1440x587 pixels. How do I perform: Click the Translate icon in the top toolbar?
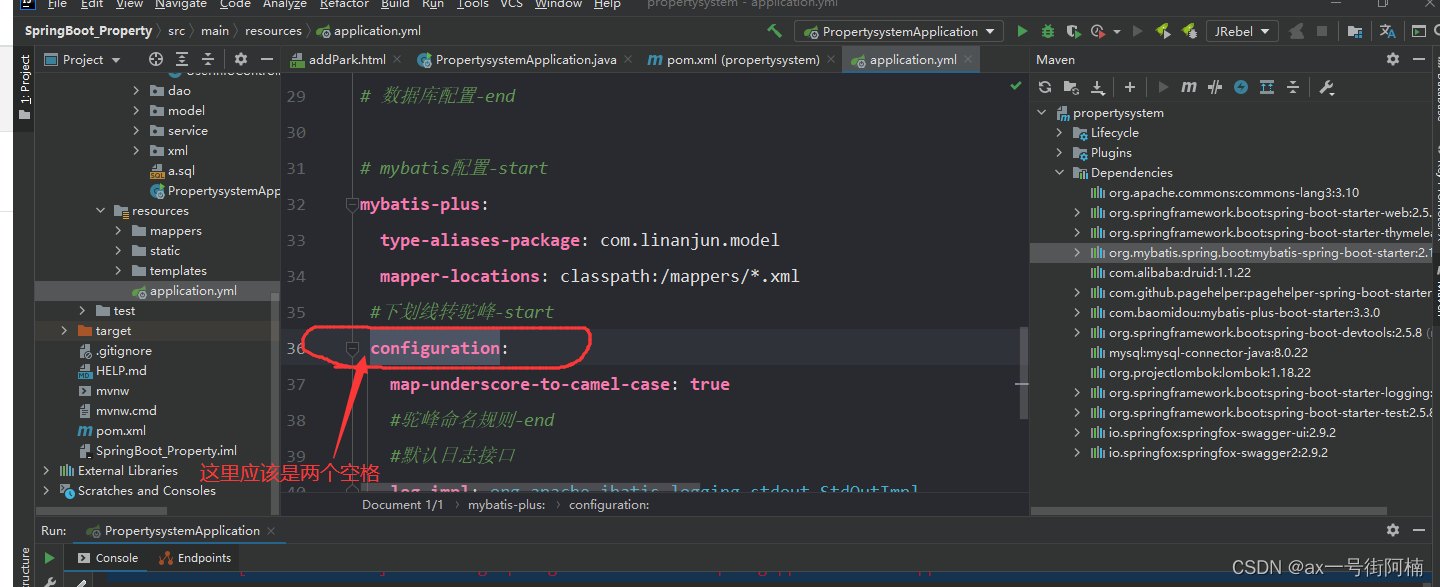pos(1388,31)
